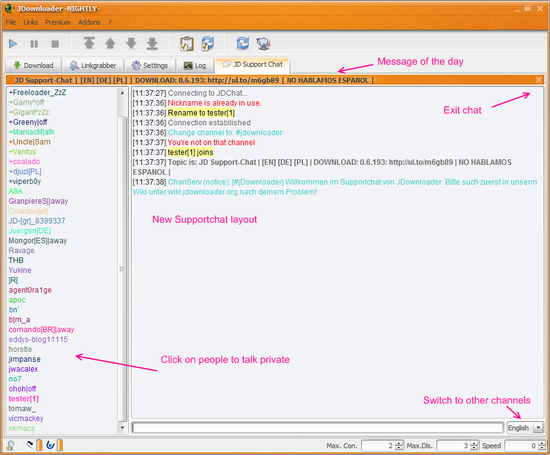Viewport: 550px width, 455px height.
Task: Click user vicmackey in user list
Action: pyautogui.click(x=26, y=418)
